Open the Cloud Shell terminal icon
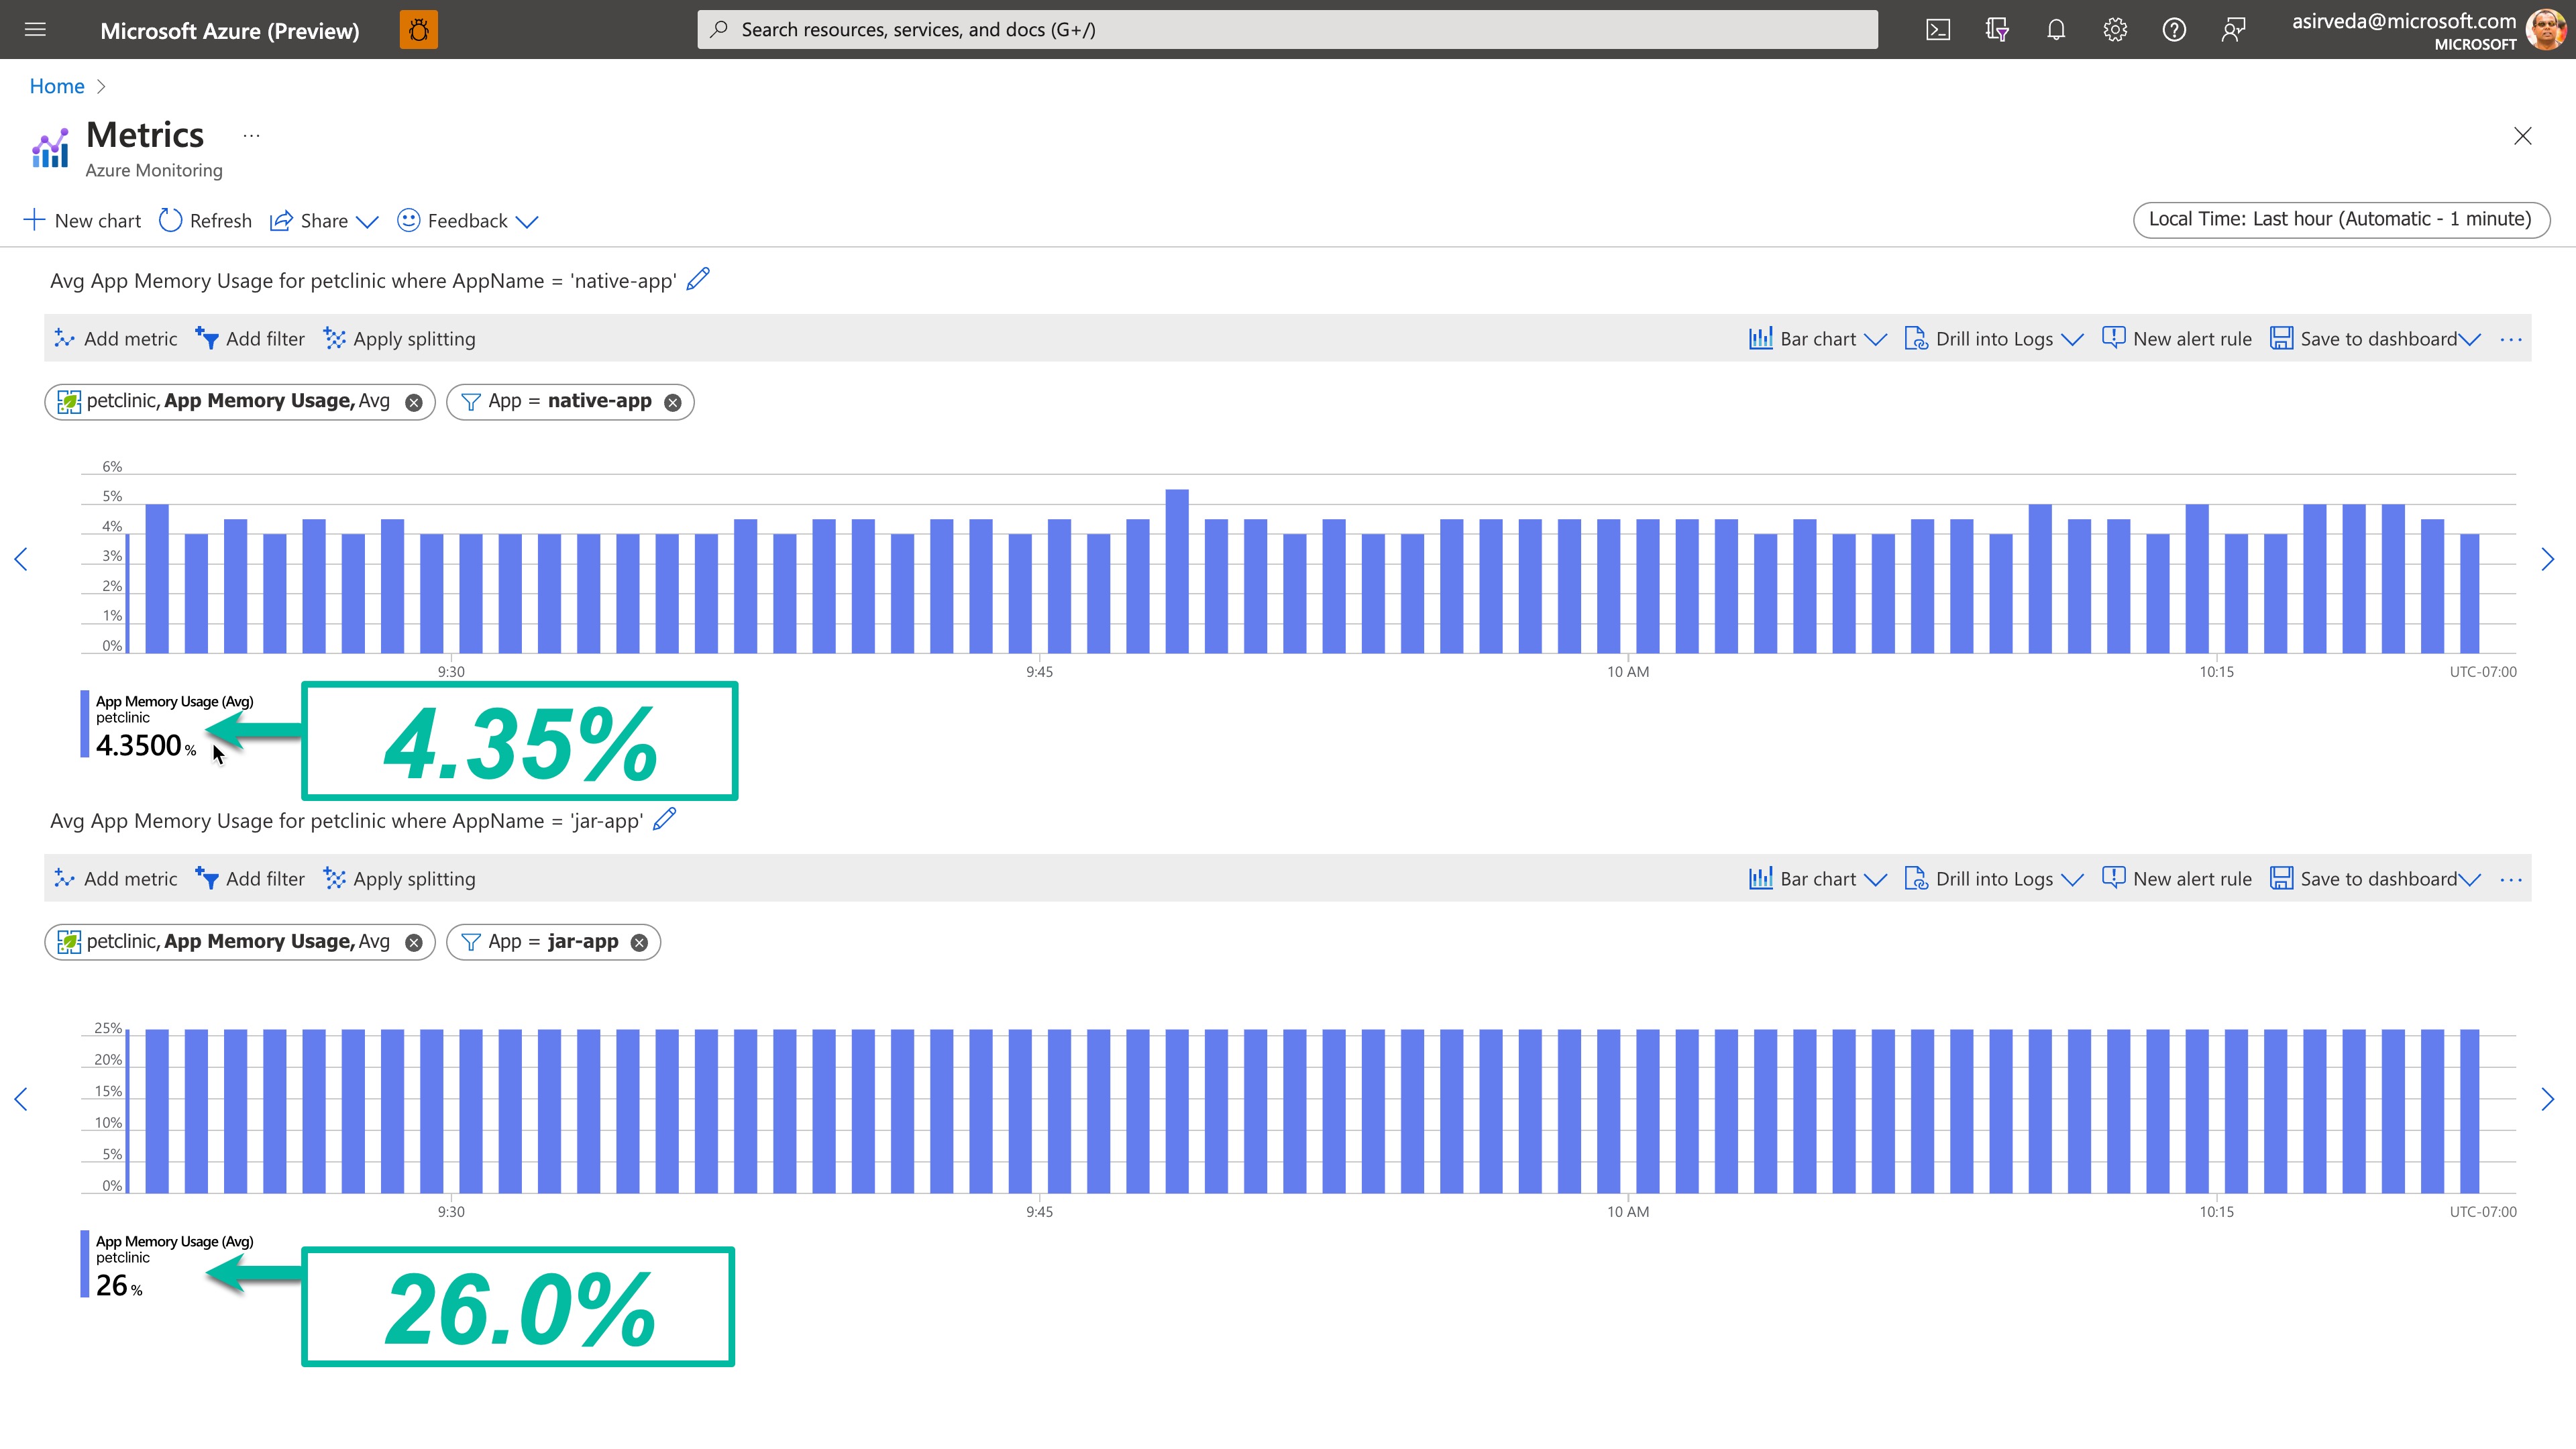 (x=1938, y=30)
